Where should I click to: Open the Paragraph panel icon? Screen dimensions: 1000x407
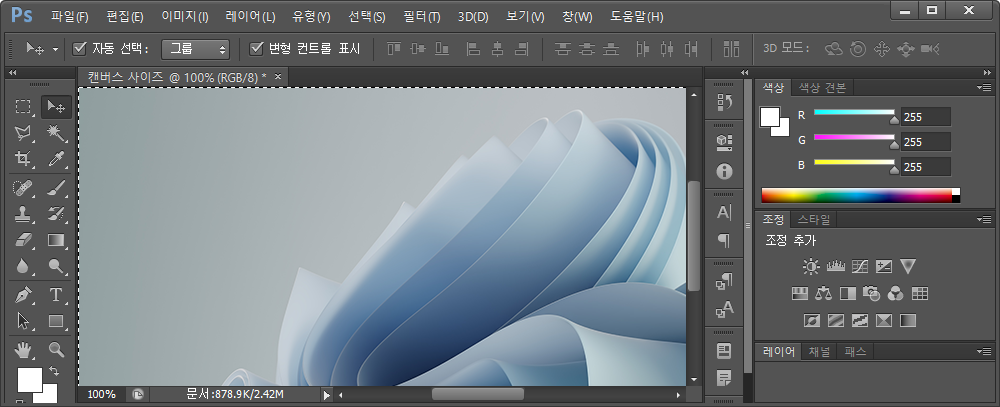click(x=724, y=240)
